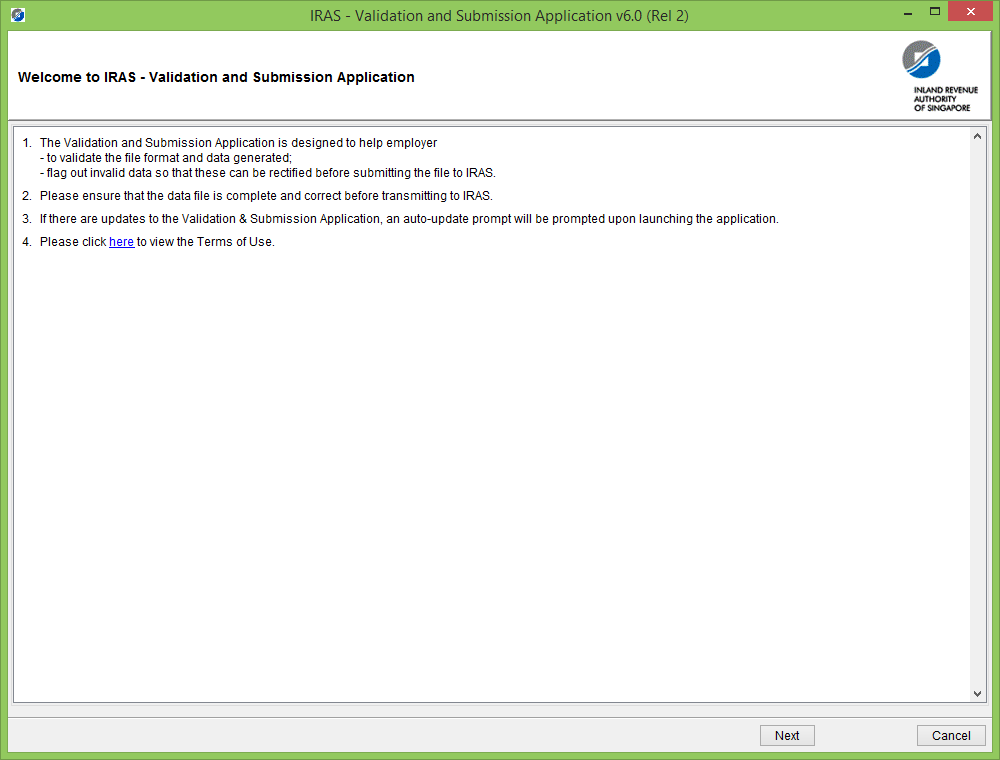Click the IRAS application icon in title bar

pyautogui.click(x=18, y=15)
